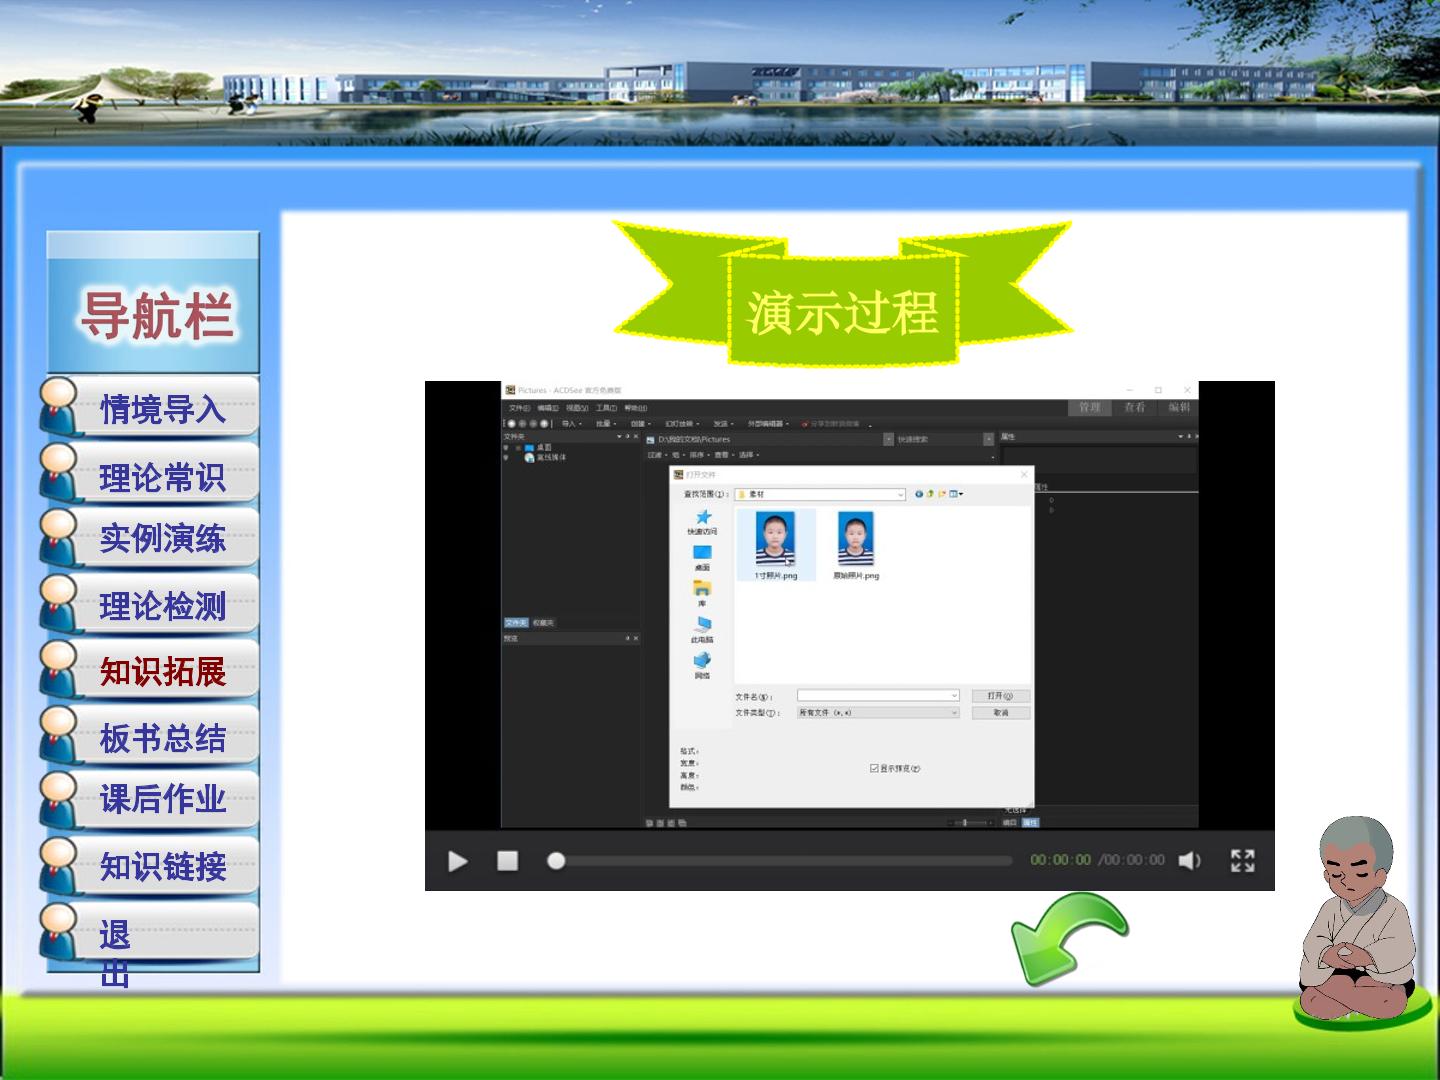Click the person icon beside 知识链接
The width and height of the screenshot is (1440, 1080).
60,866
